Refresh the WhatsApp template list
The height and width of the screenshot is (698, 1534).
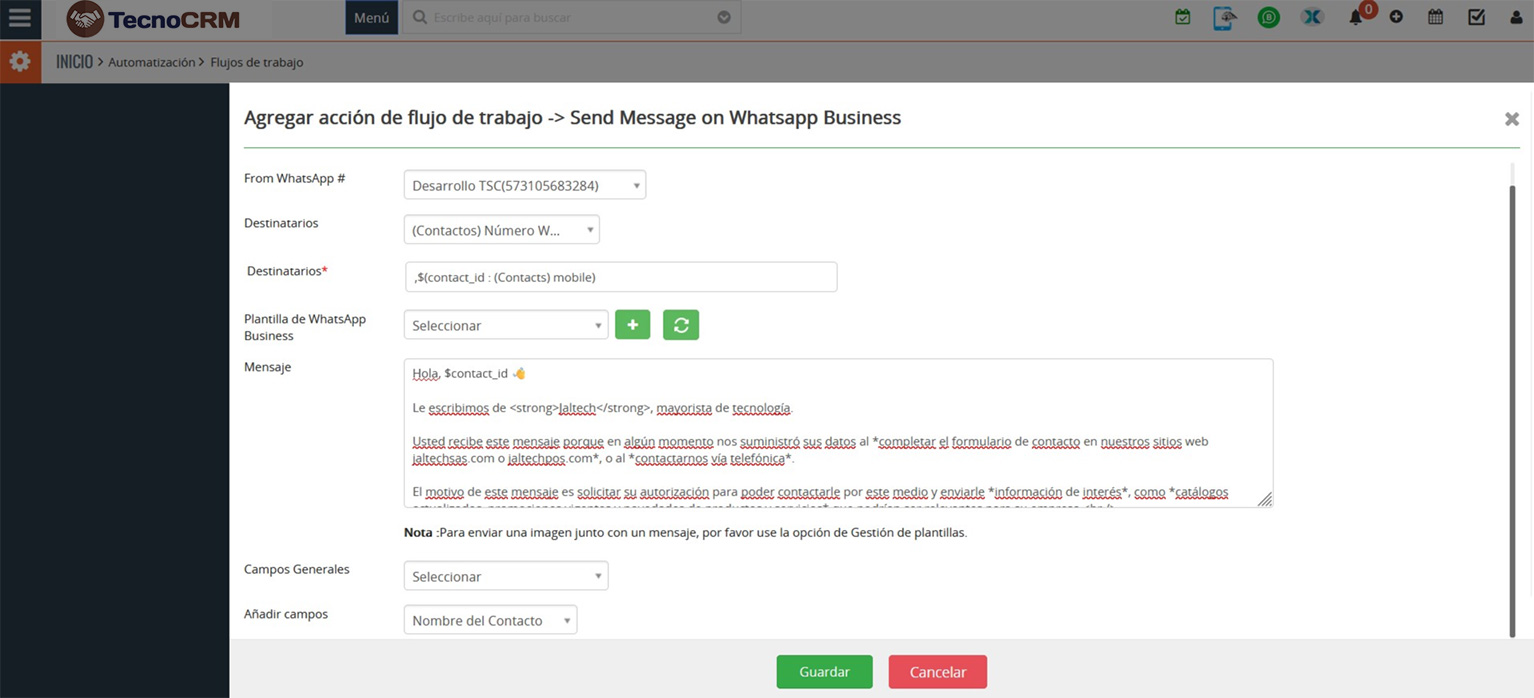tap(681, 325)
